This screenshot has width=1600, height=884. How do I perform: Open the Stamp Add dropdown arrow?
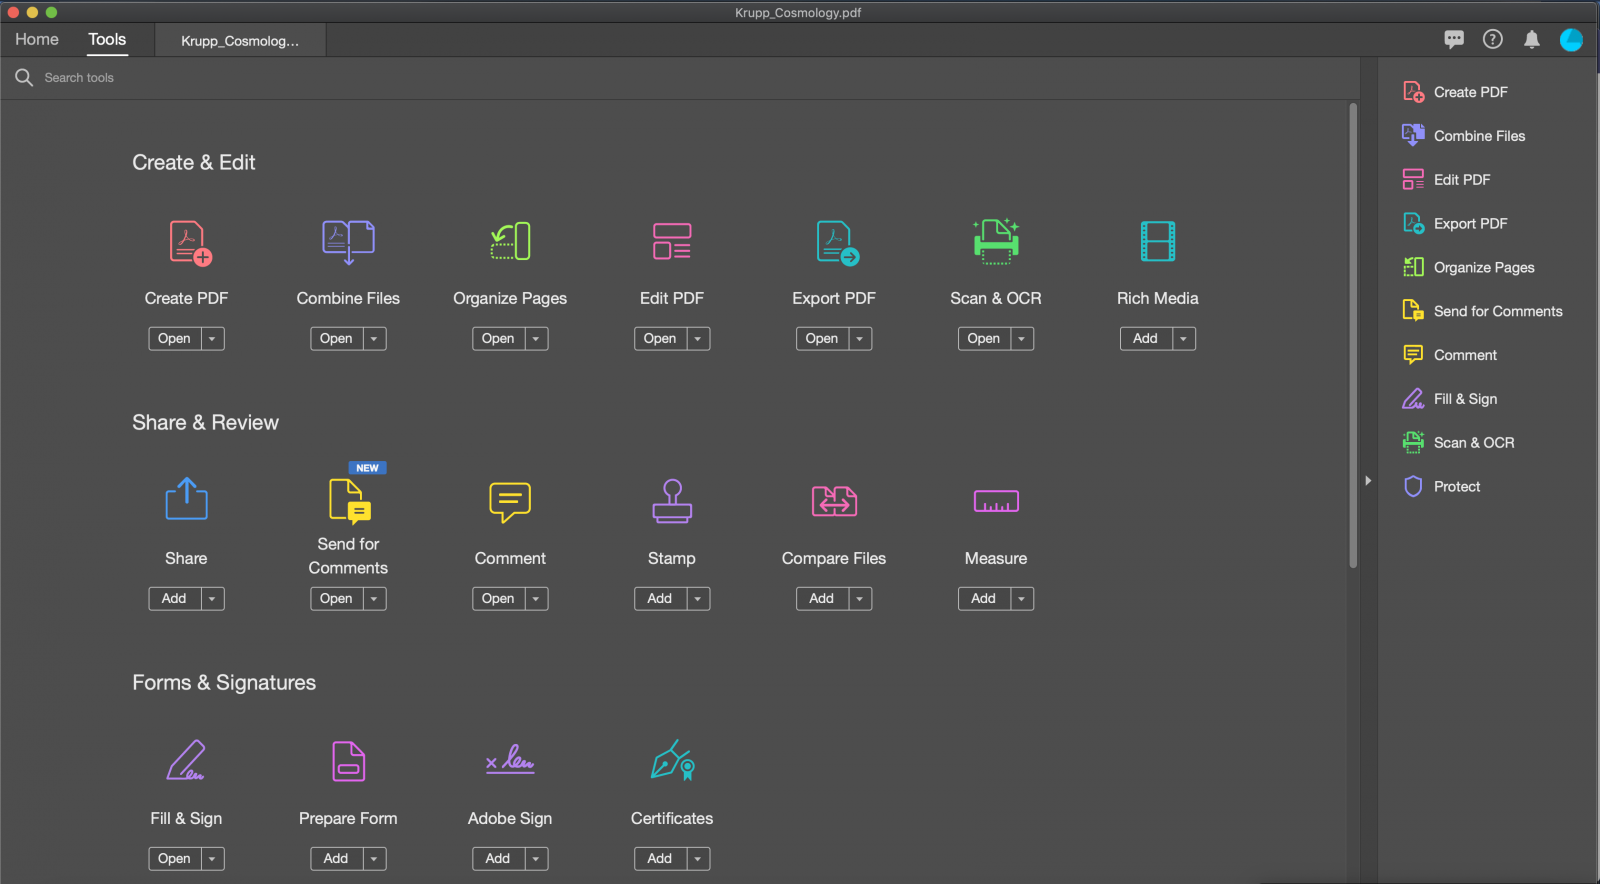pyautogui.click(x=698, y=599)
